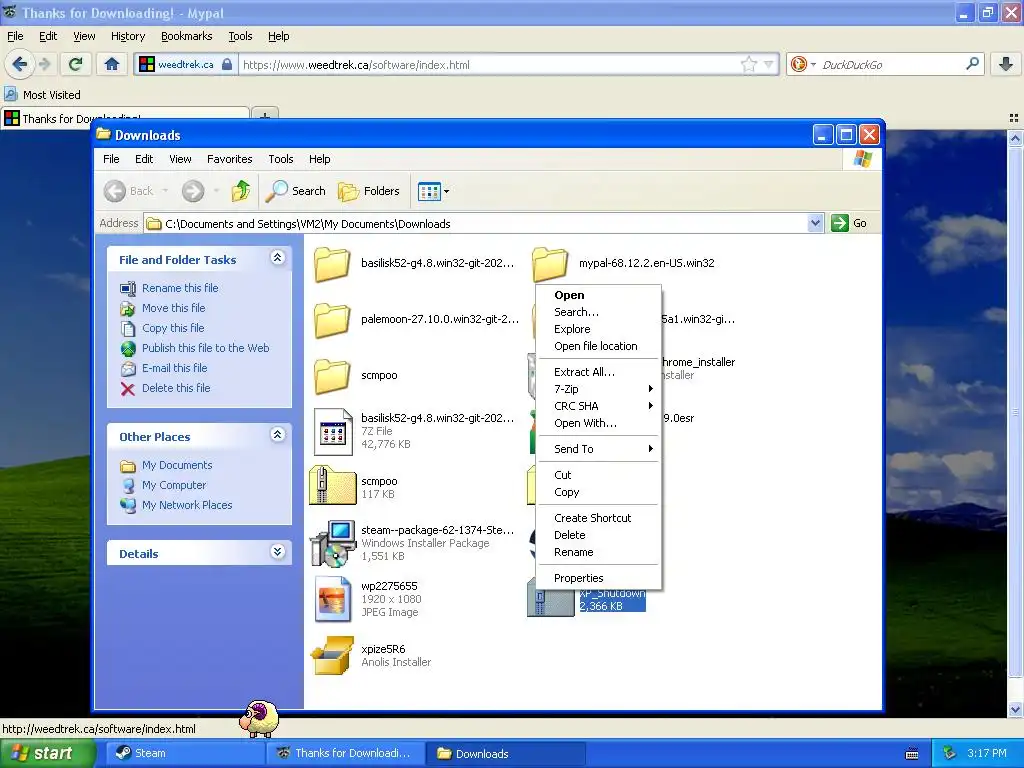1024x768 pixels.
Task: Click Publish this file to the Web
Action: click(206, 348)
